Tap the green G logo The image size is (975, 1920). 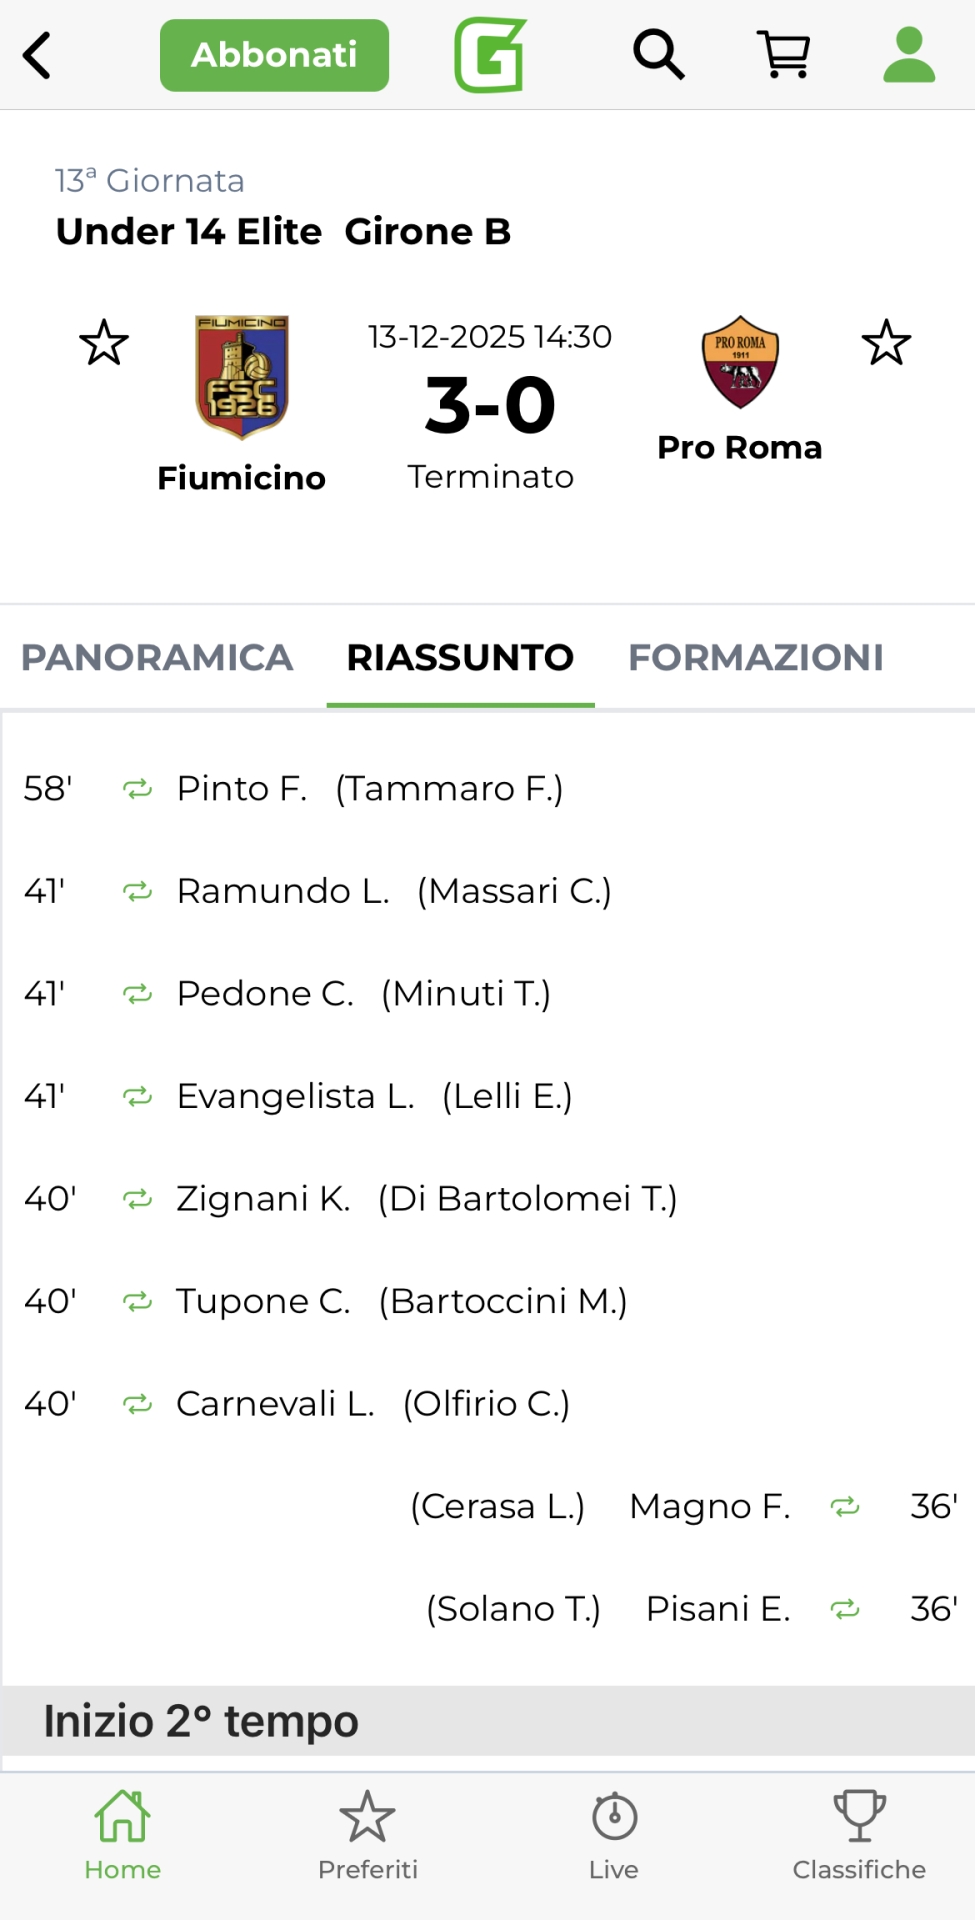[490, 56]
